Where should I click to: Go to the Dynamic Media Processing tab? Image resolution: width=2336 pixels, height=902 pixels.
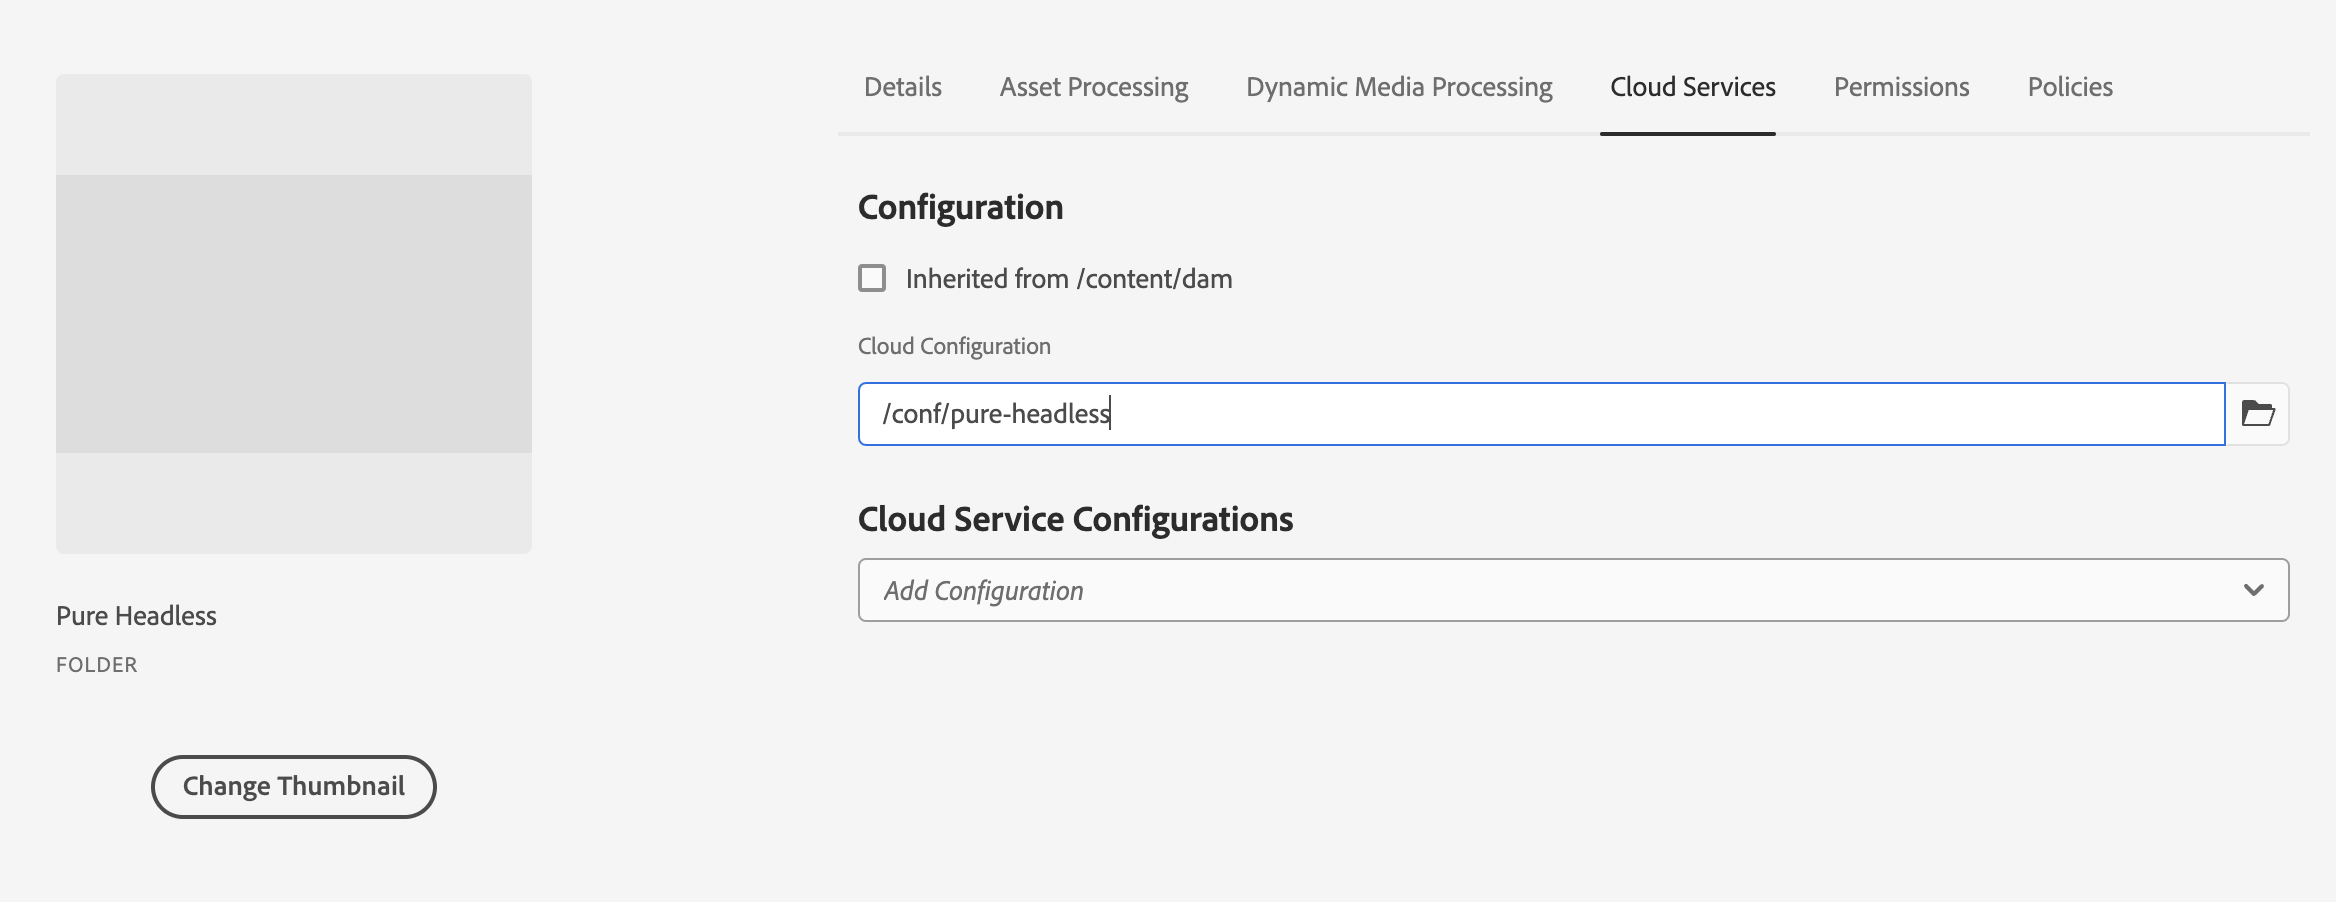(1398, 88)
